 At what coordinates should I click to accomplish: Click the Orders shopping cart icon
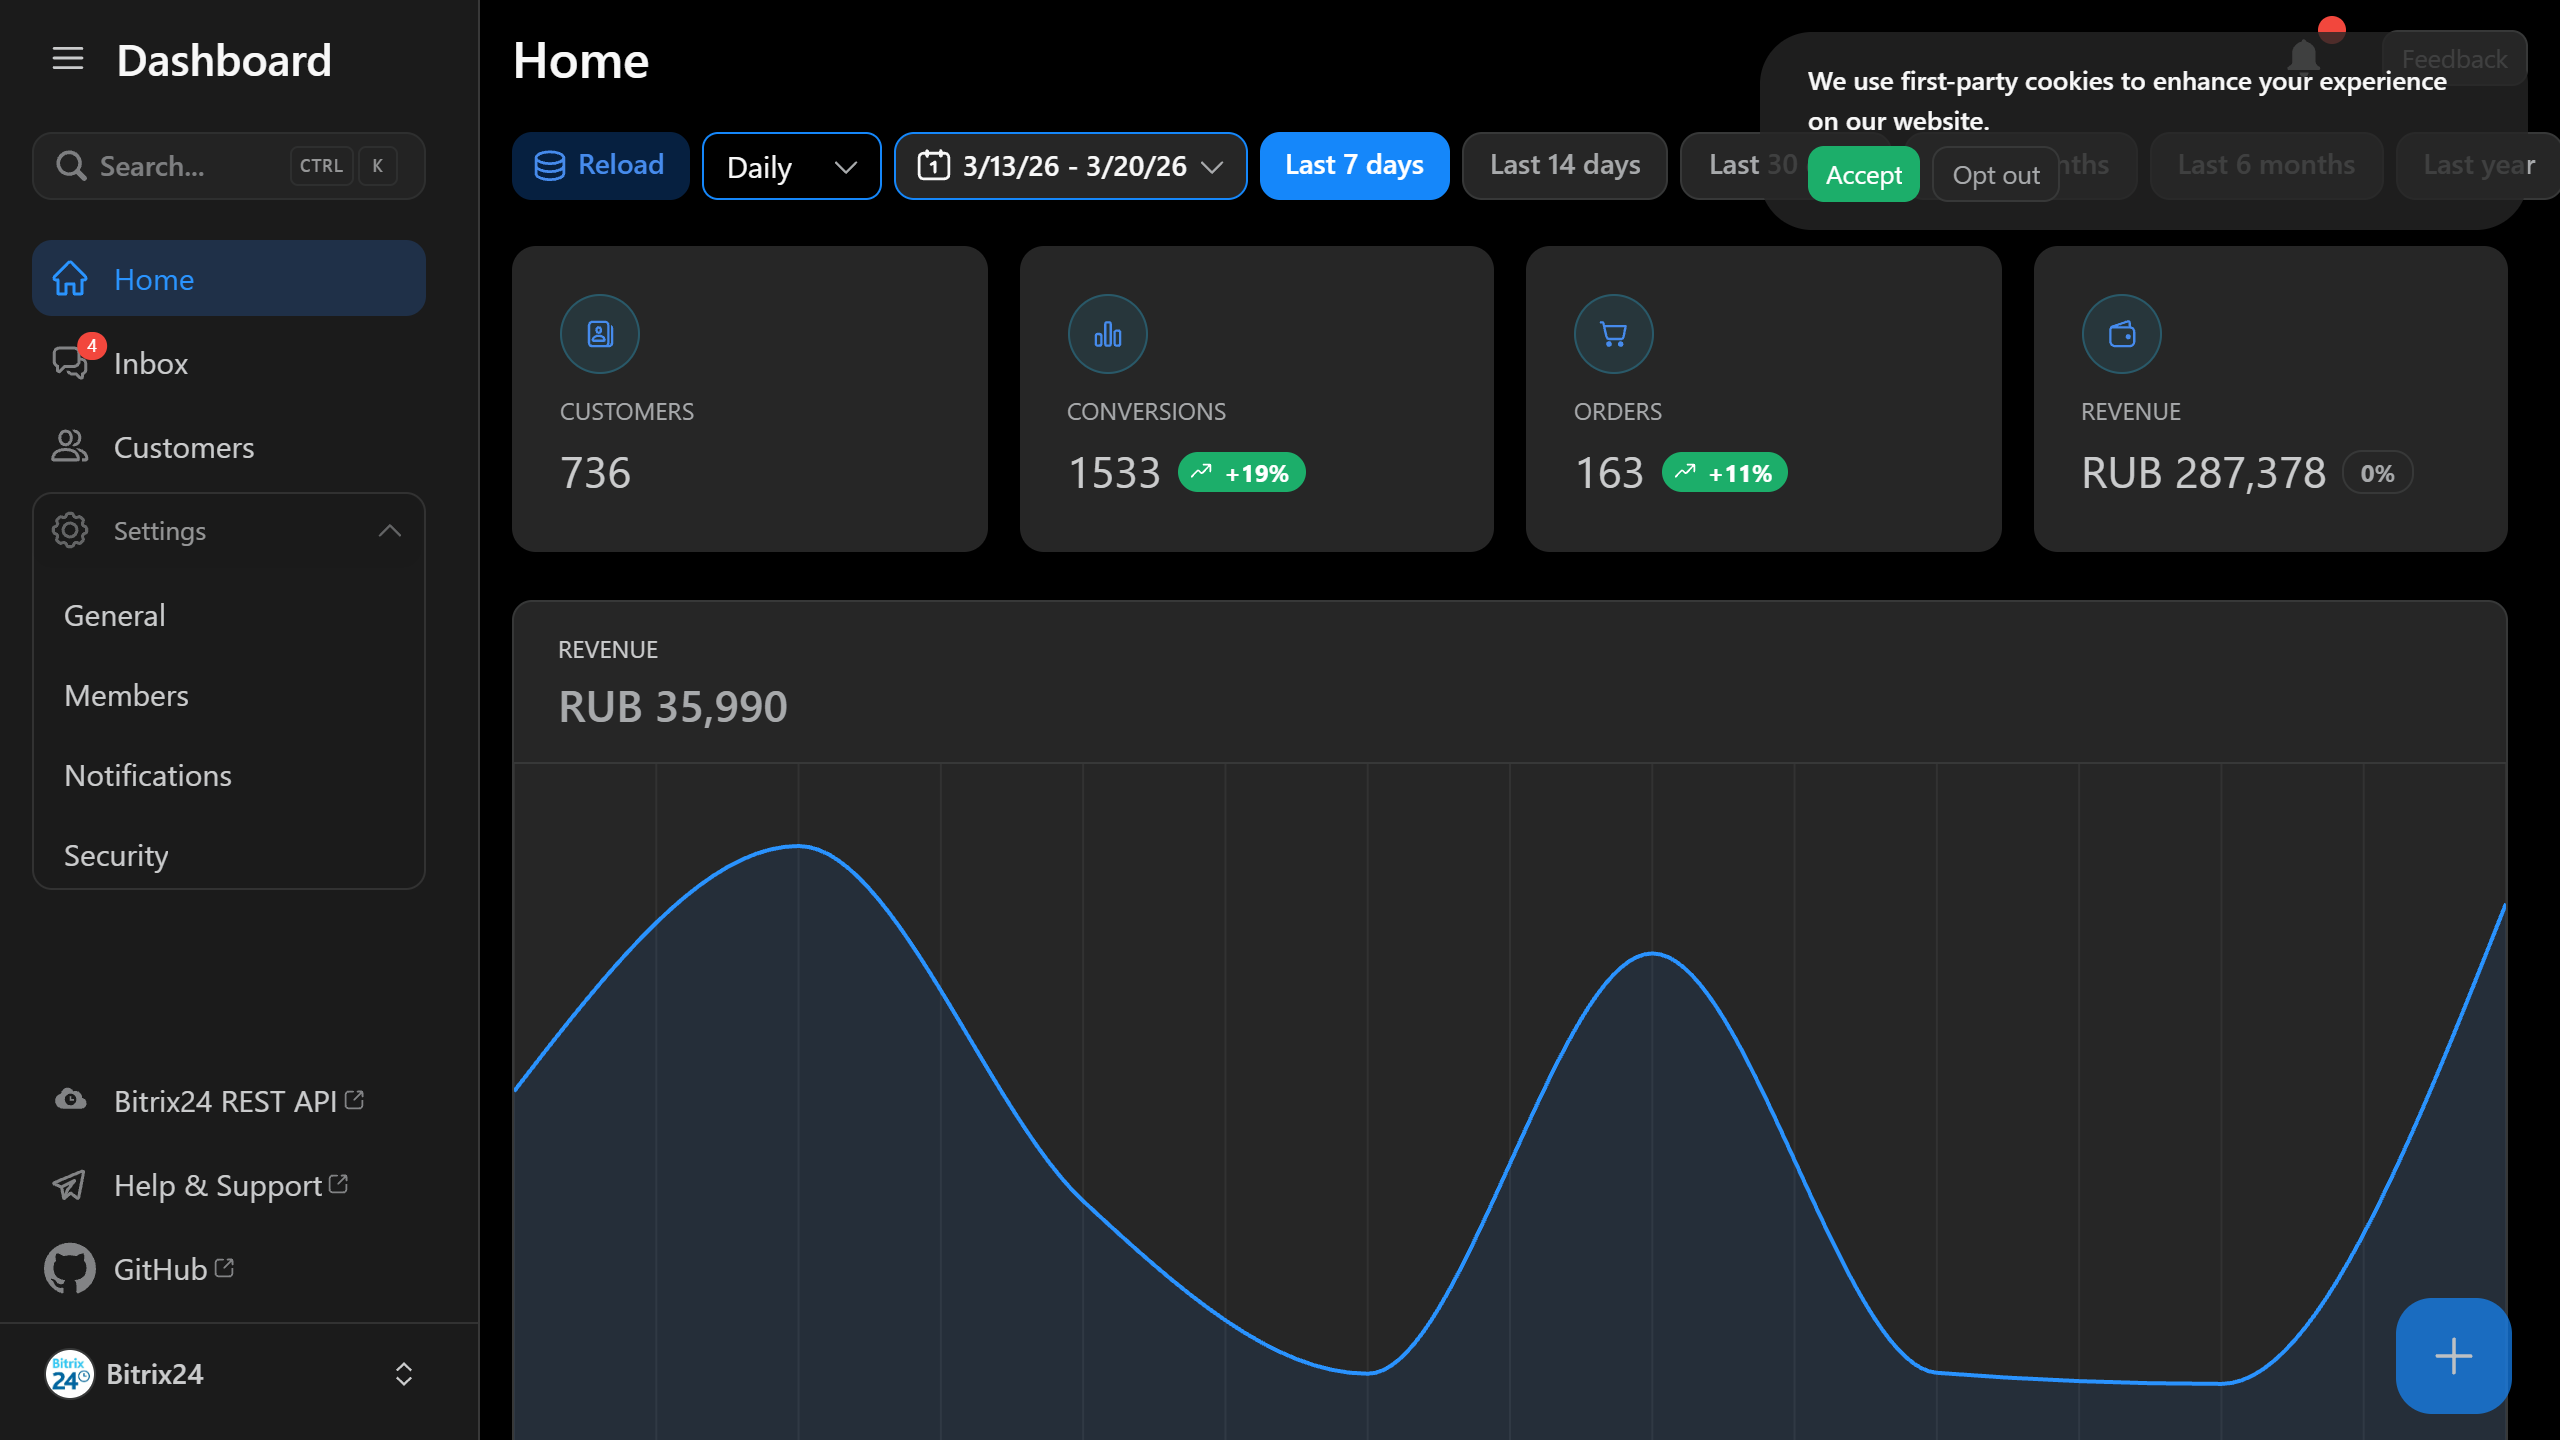(x=1612, y=333)
